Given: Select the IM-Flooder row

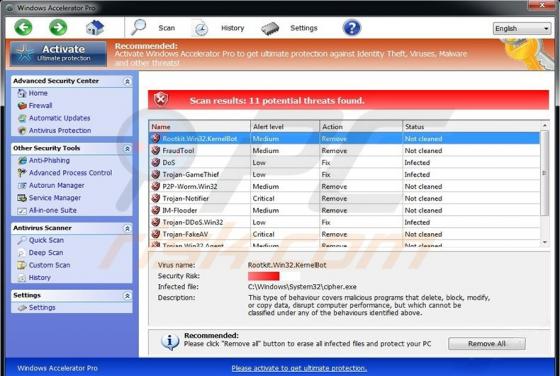Looking at the screenshot, I should point(344,210).
